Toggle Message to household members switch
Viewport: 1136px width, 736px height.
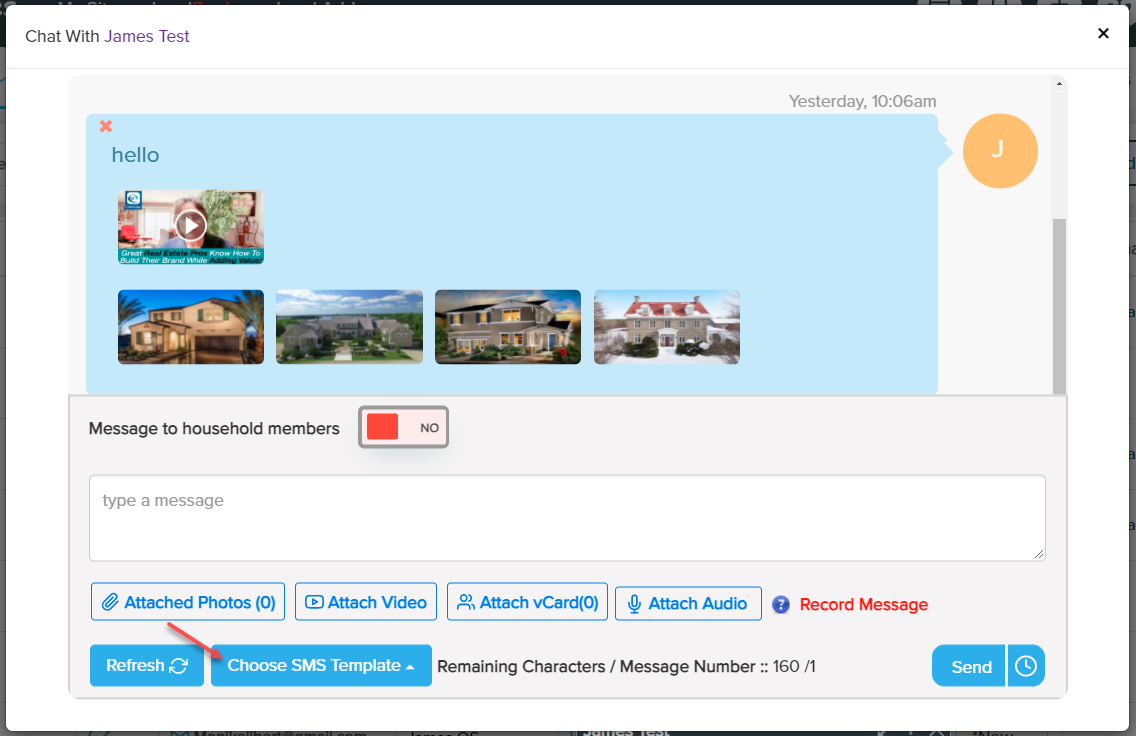click(403, 427)
